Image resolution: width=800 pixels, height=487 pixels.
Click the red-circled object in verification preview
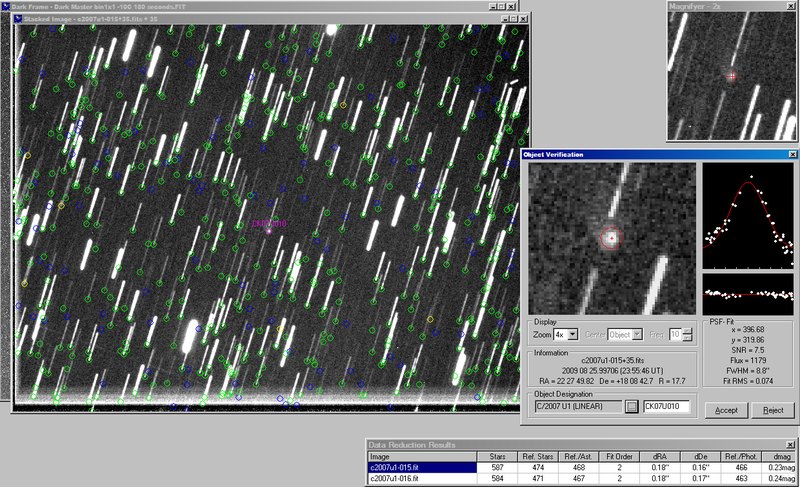pos(611,238)
